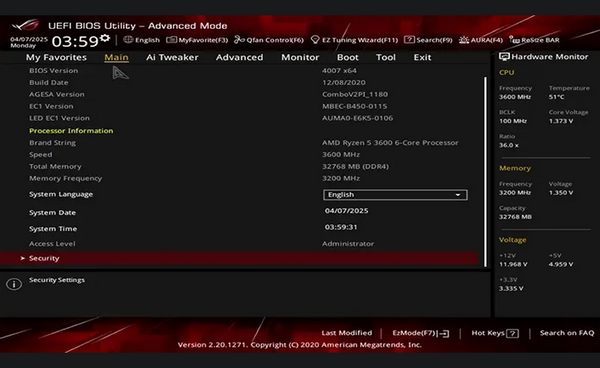Select the System Date value 04/07/2025
This screenshot has height=368, width=600.
pos(347,211)
